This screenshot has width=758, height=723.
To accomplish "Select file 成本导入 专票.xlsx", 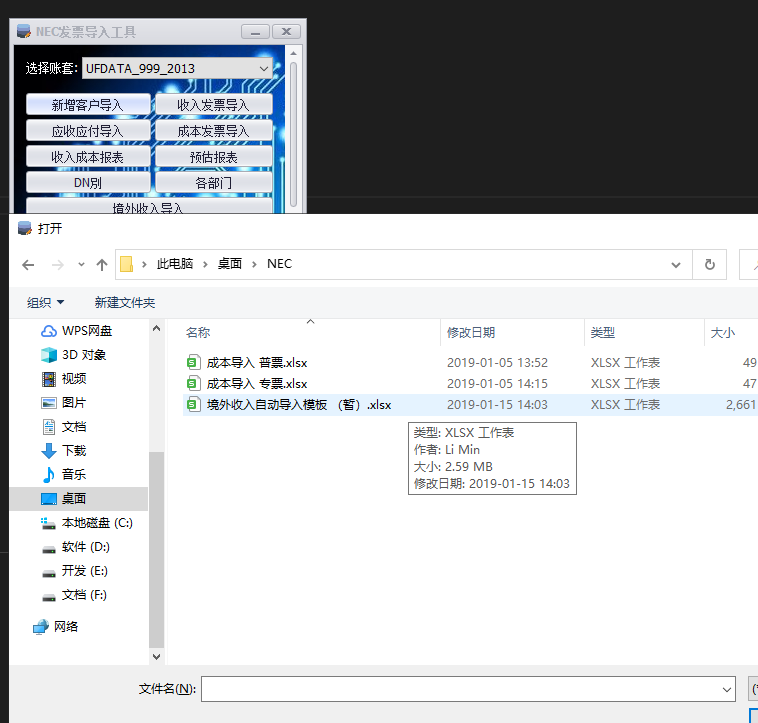I will [257, 384].
